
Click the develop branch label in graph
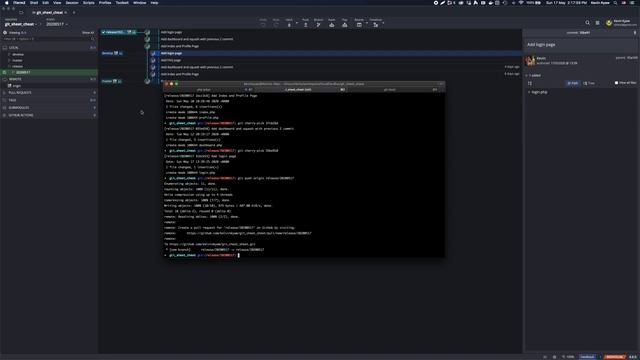tap(112, 53)
